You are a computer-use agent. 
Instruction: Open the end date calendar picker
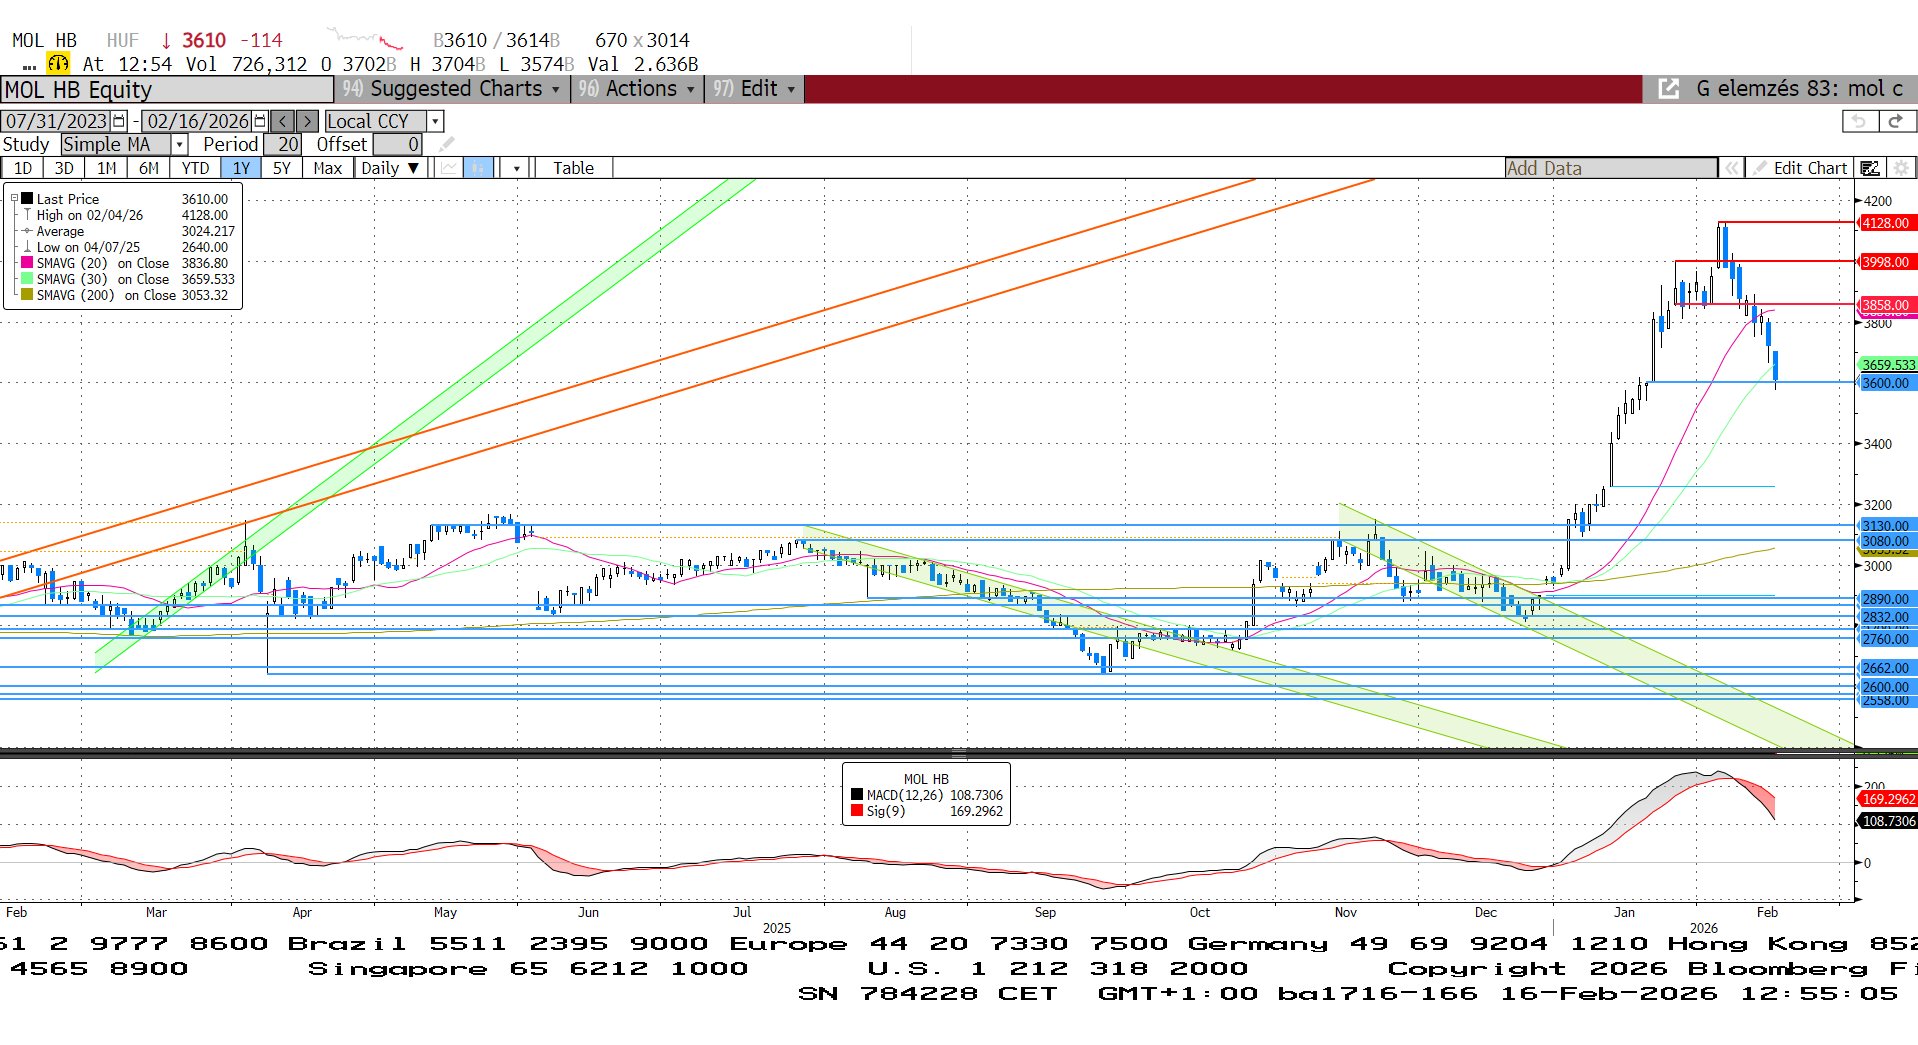pyautogui.click(x=260, y=121)
